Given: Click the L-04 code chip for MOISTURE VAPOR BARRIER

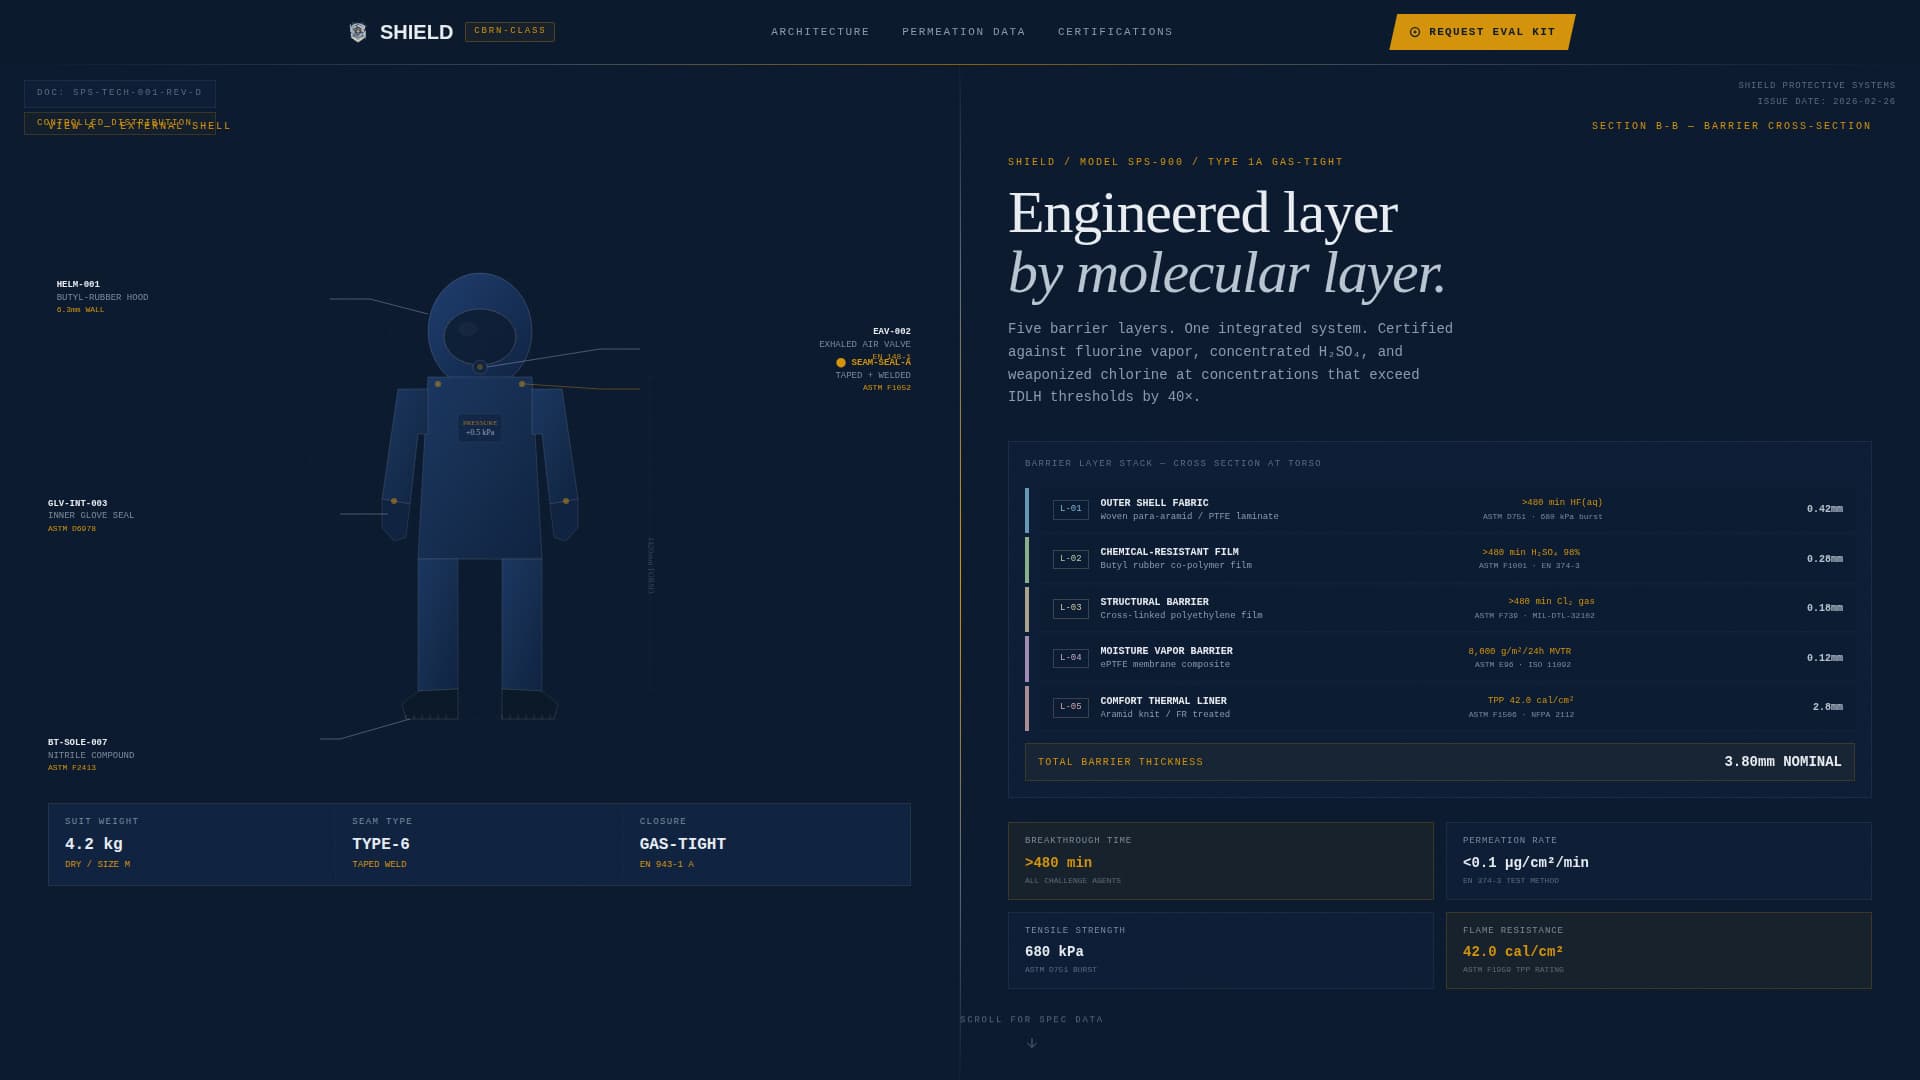Looking at the screenshot, I should (1071, 657).
